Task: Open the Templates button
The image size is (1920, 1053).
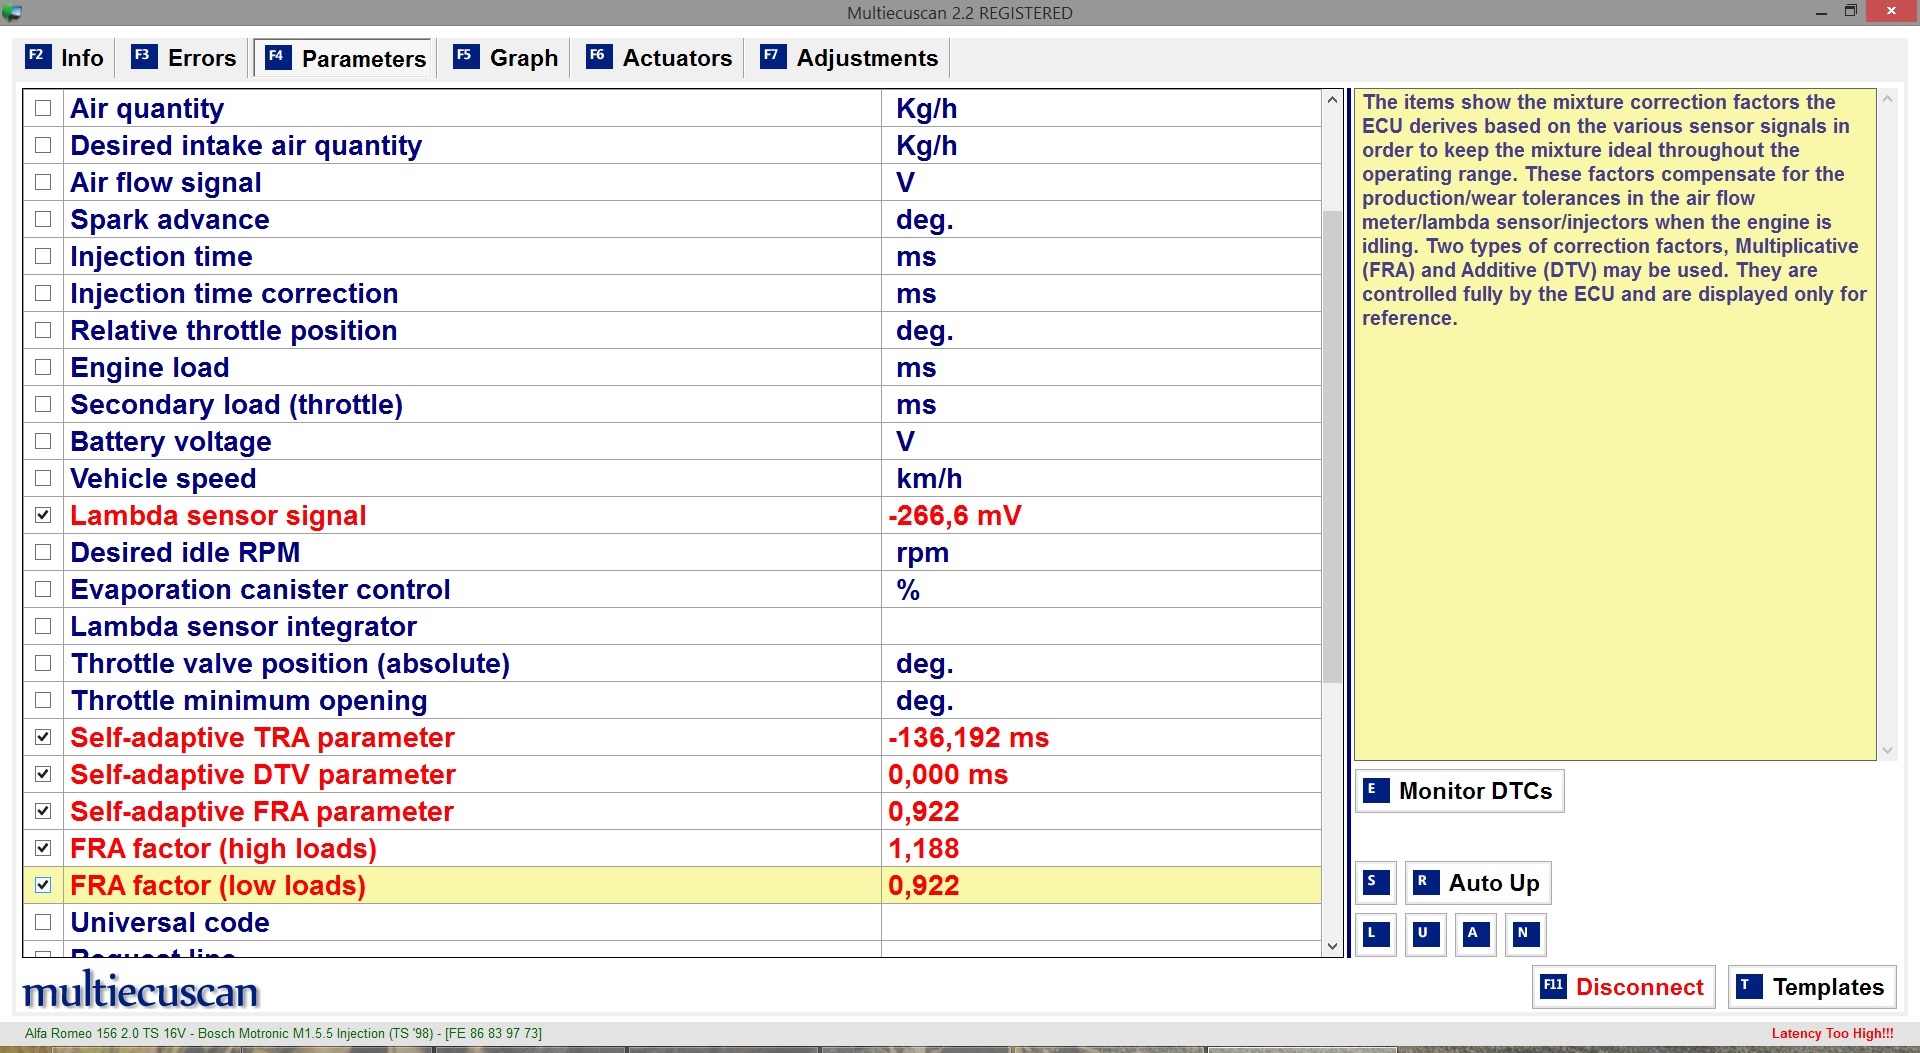Action: pyautogui.click(x=1811, y=987)
